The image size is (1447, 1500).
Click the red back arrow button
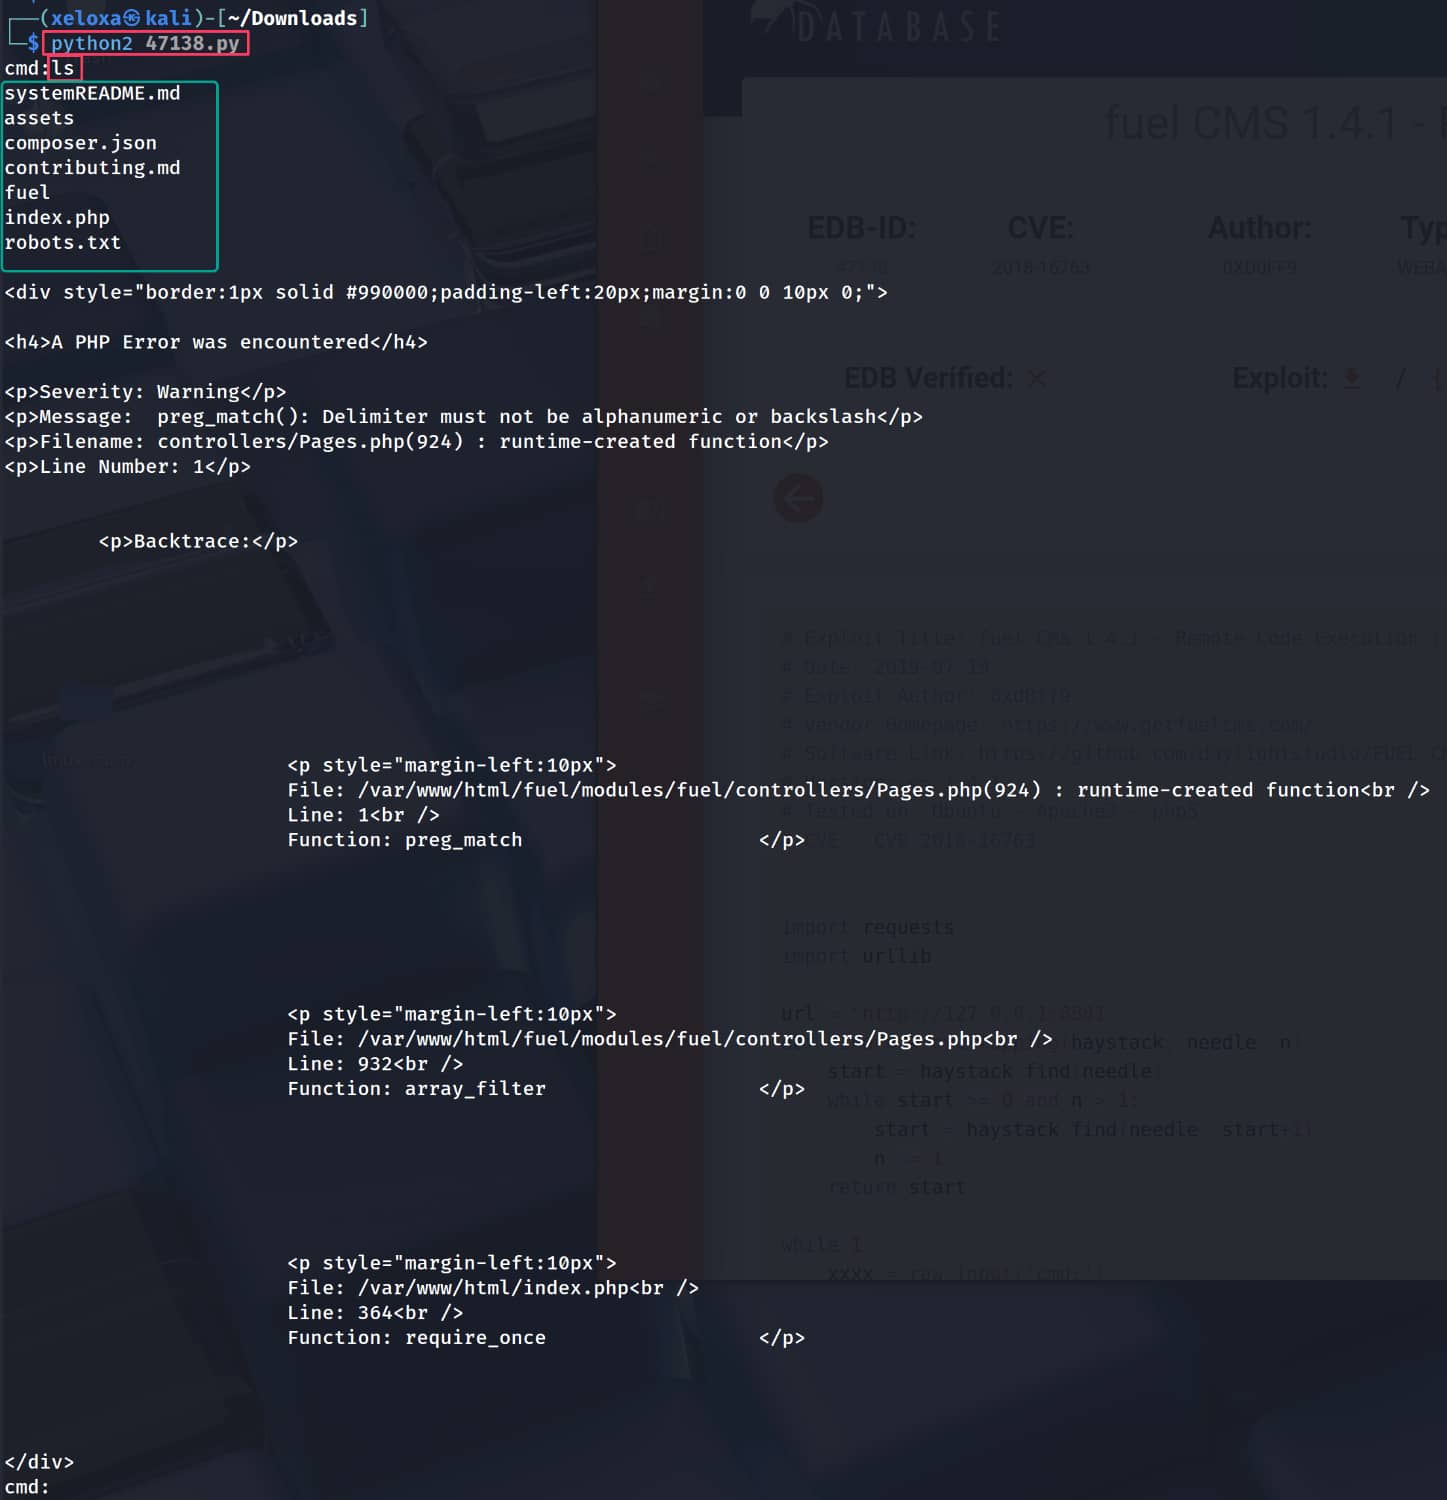[798, 498]
